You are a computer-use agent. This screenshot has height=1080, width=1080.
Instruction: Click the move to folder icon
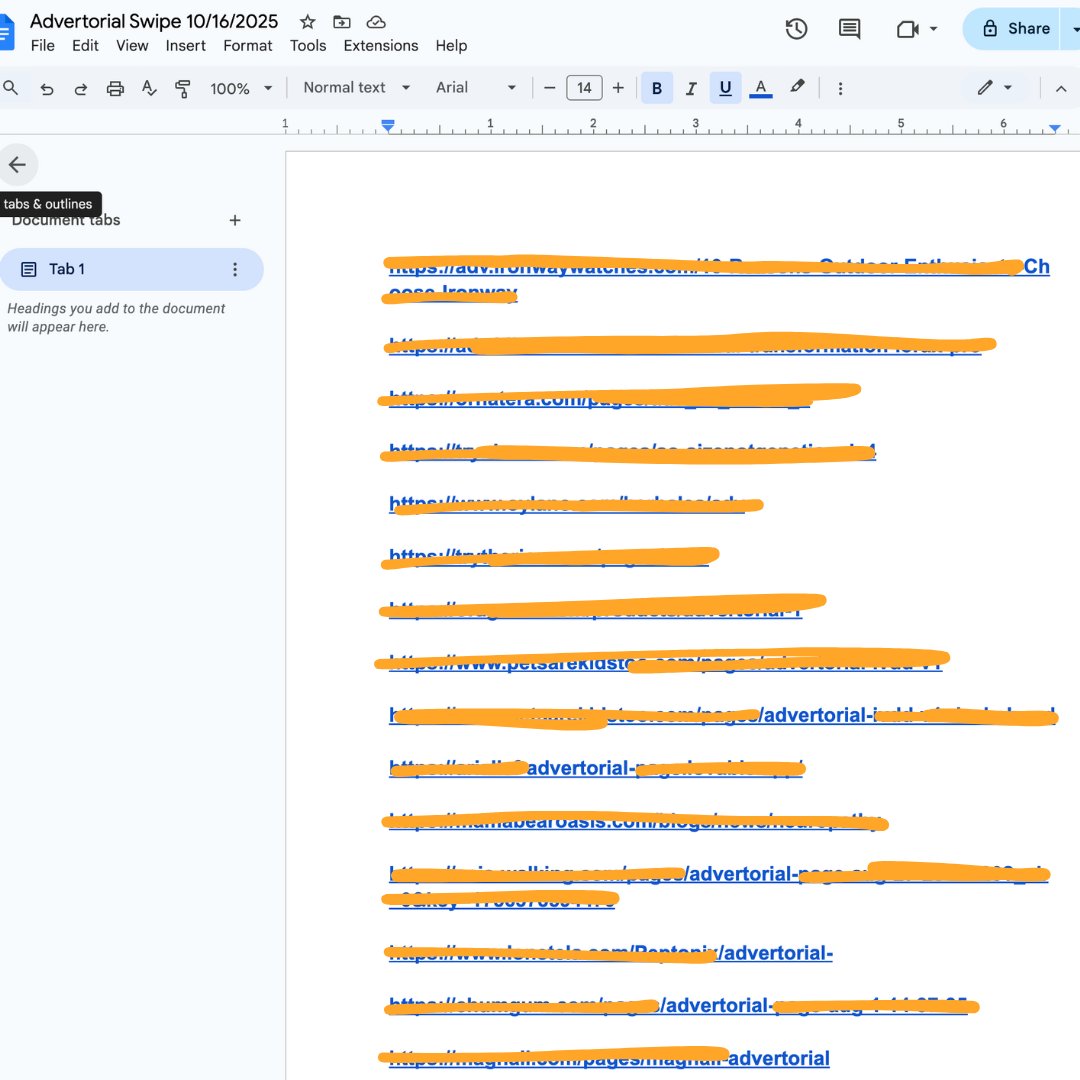(342, 22)
